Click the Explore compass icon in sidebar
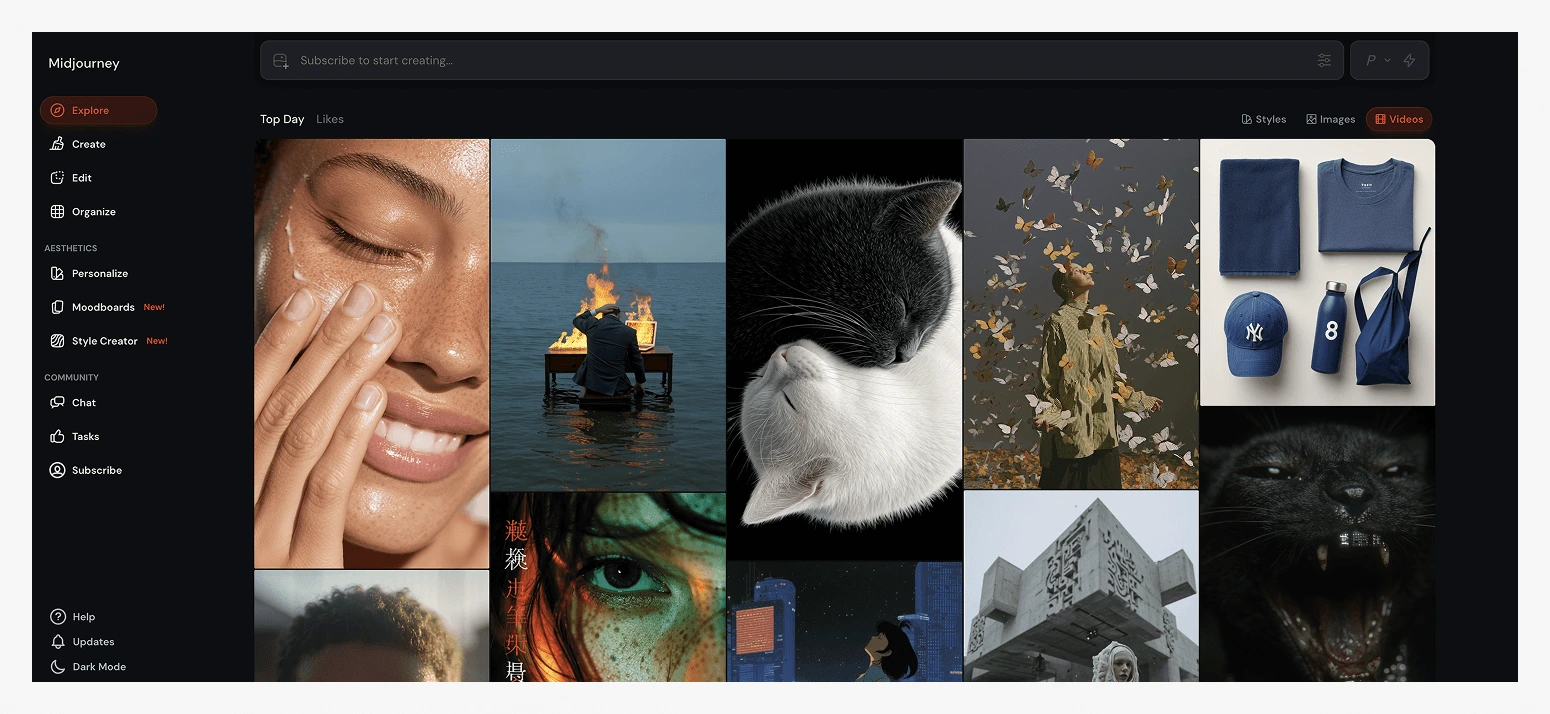The image size is (1550, 714). pos(58,111)
